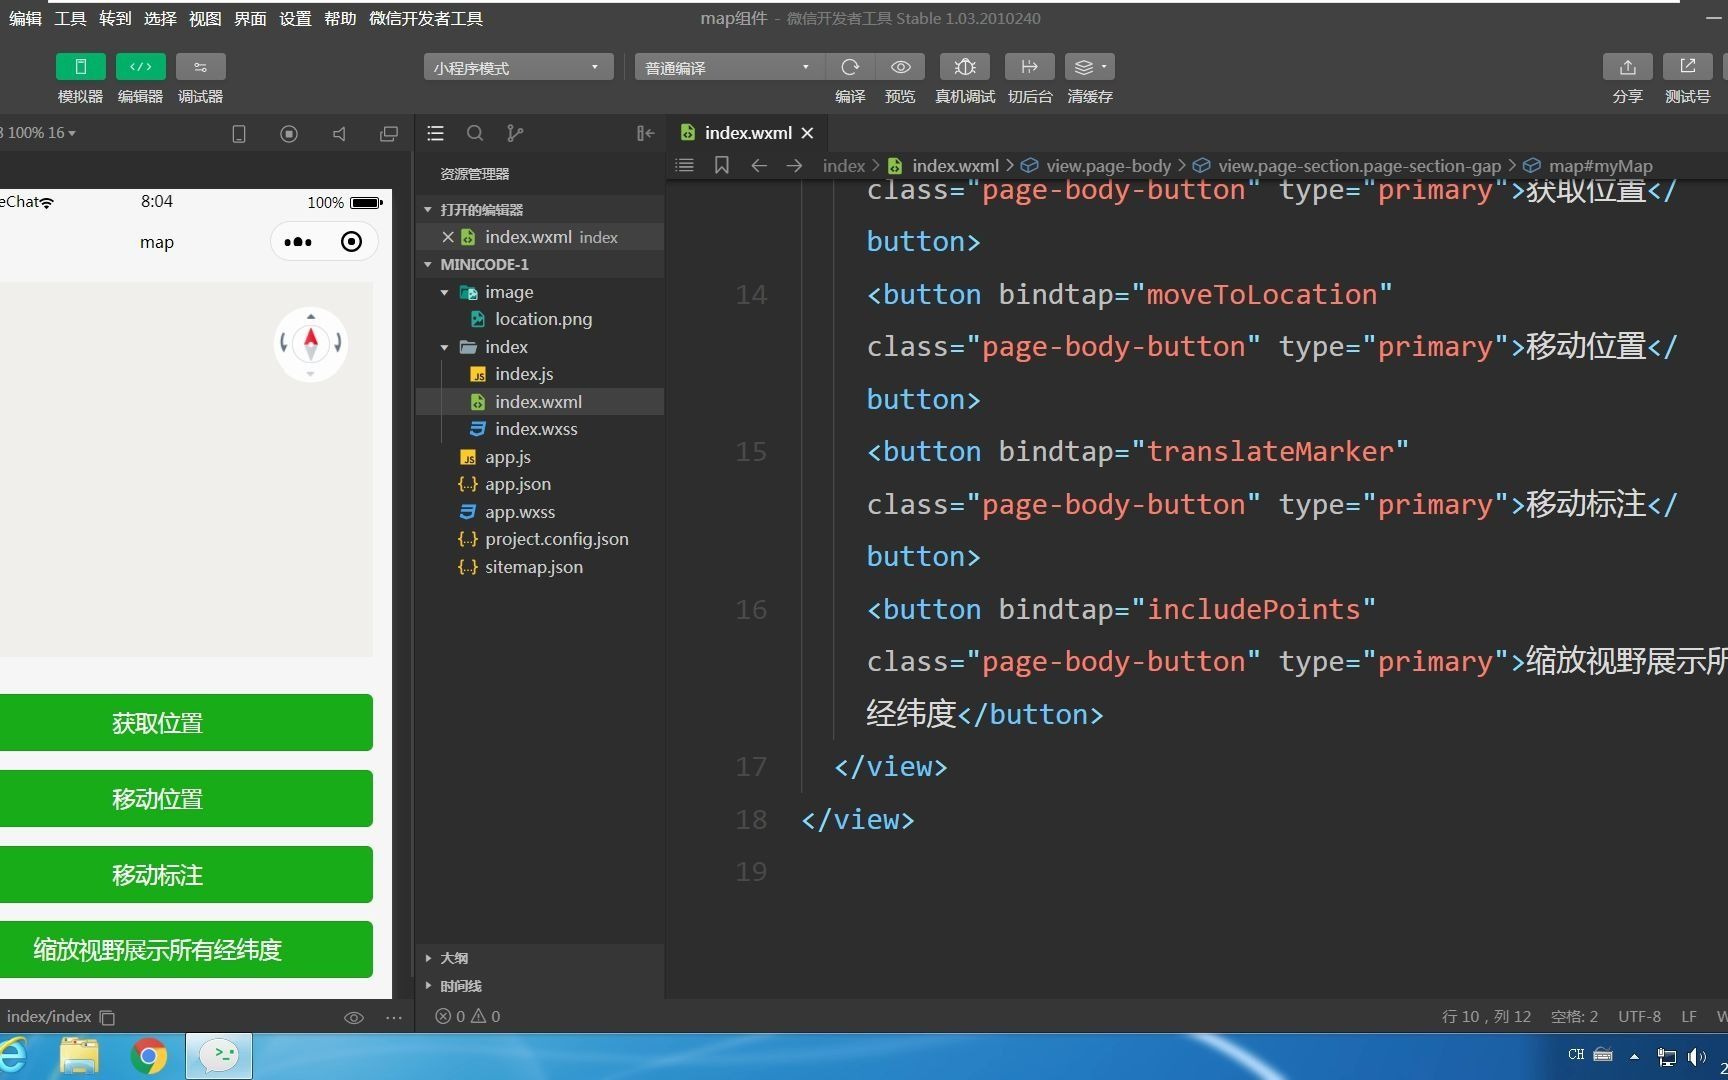Toggle the simulator panel button
1728x1080 pixels.
point(80,67)
